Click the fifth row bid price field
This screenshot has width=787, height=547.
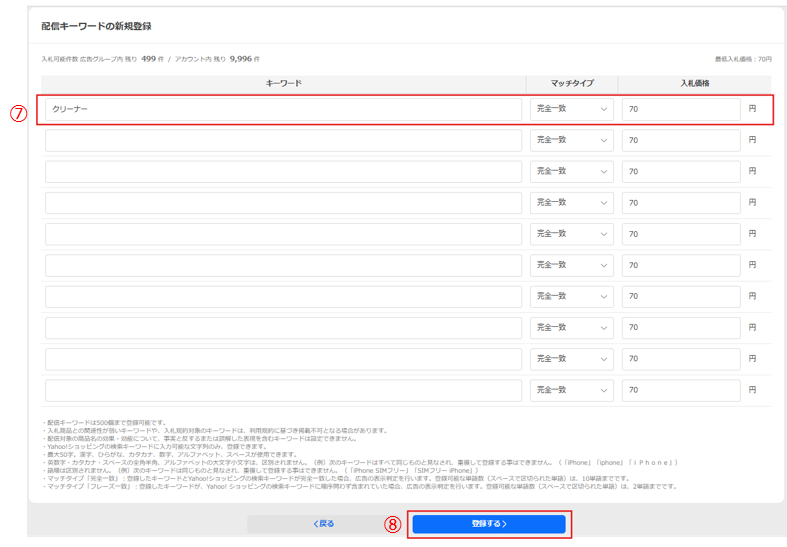coord(681,234)
